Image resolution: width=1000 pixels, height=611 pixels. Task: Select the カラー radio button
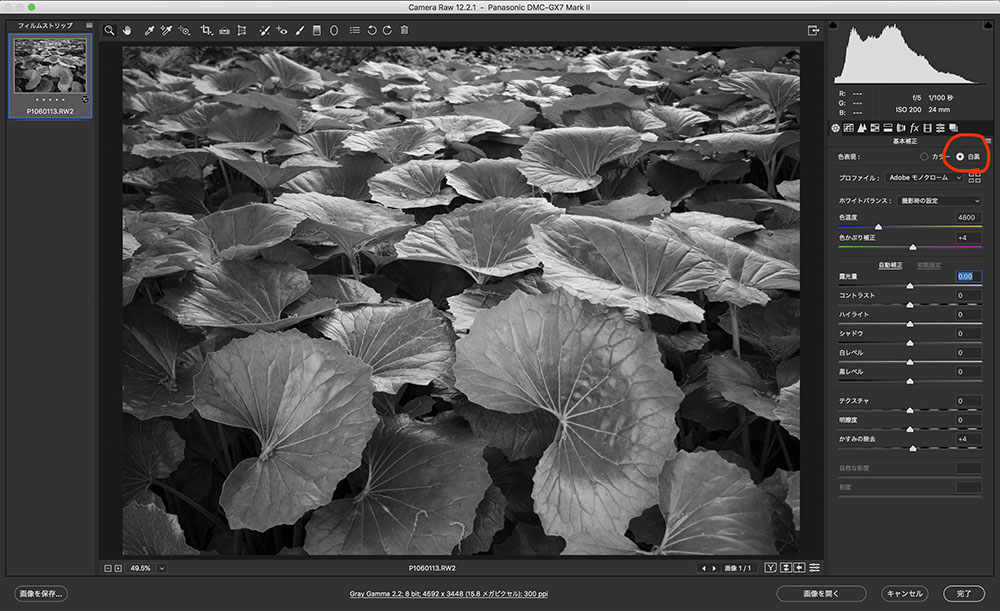[923, 157]
